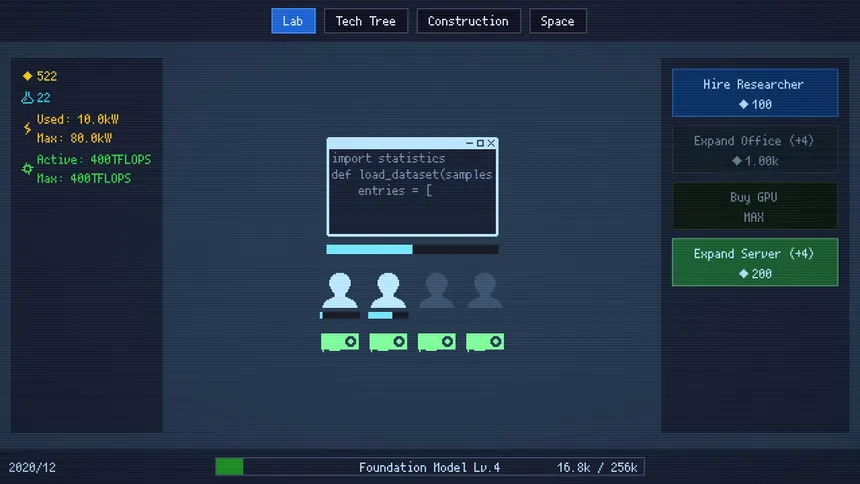Go to the Construction tab
This screenshot has height=484, width=860.
pos(468,21)
